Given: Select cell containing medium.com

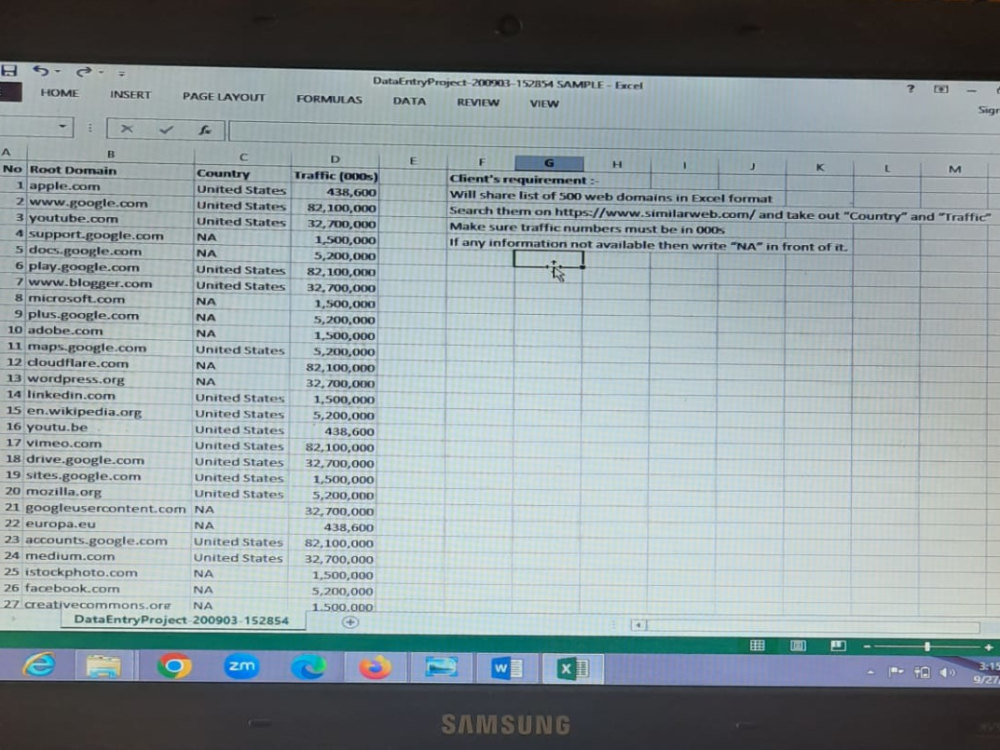Looking at the screenshot, I should 107,556.
